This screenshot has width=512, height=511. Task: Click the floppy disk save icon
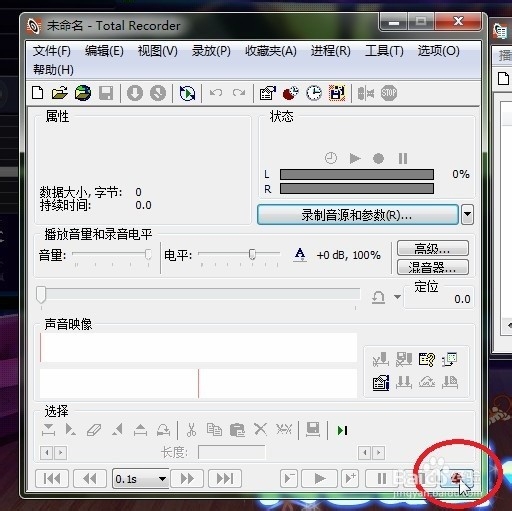(x=106, y=93)
